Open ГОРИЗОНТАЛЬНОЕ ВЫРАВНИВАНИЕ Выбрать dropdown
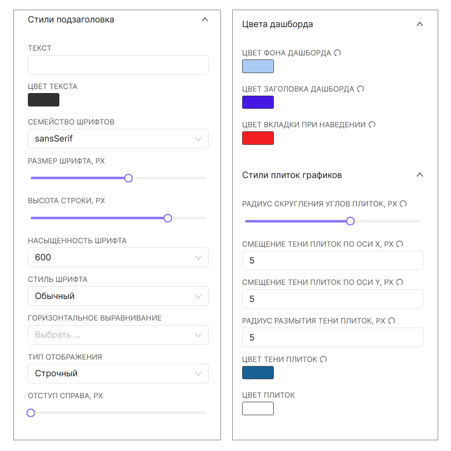451x451 pixels. click(118, 335)
